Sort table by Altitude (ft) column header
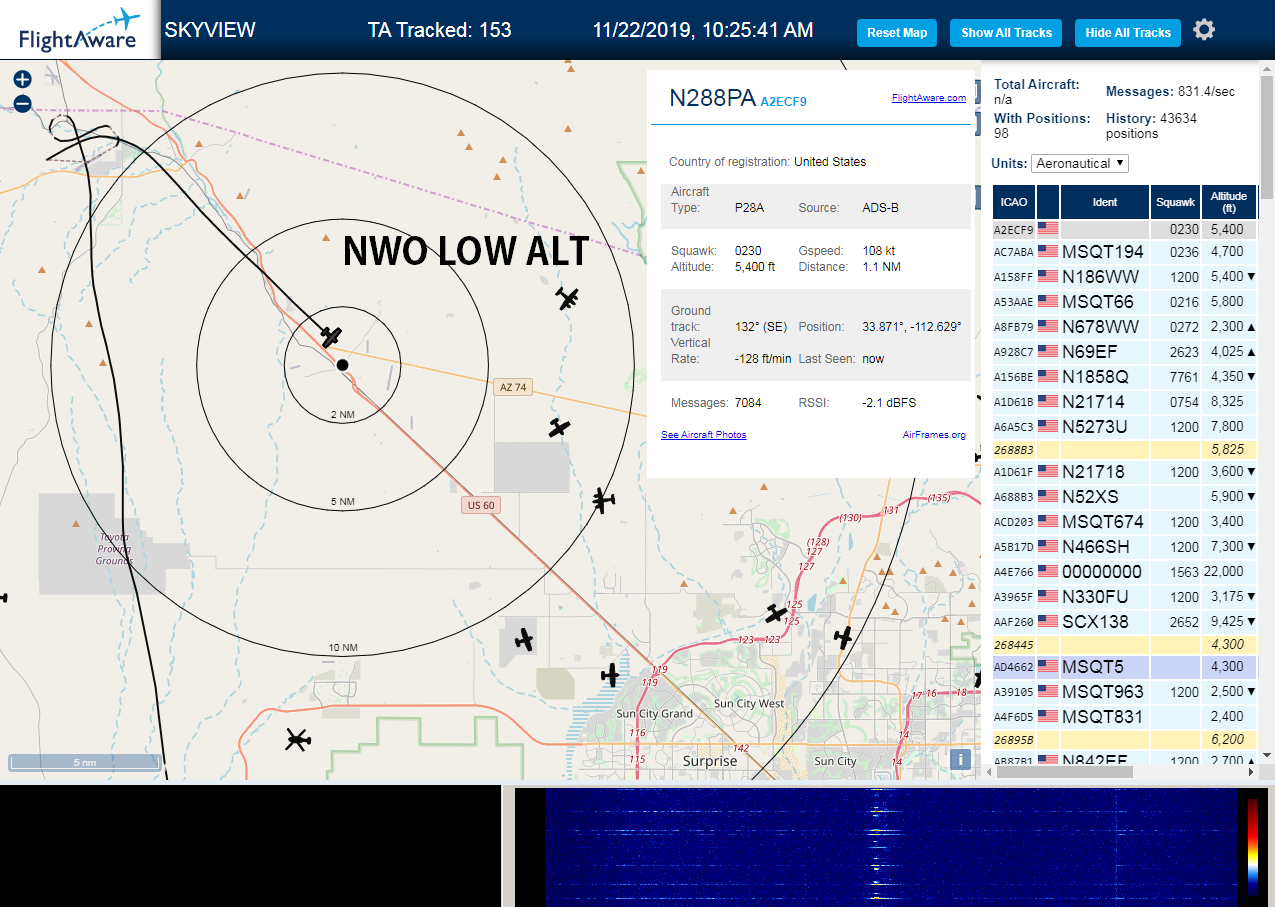Screen dimensions: 1275x907 (x=1229, y=202)
